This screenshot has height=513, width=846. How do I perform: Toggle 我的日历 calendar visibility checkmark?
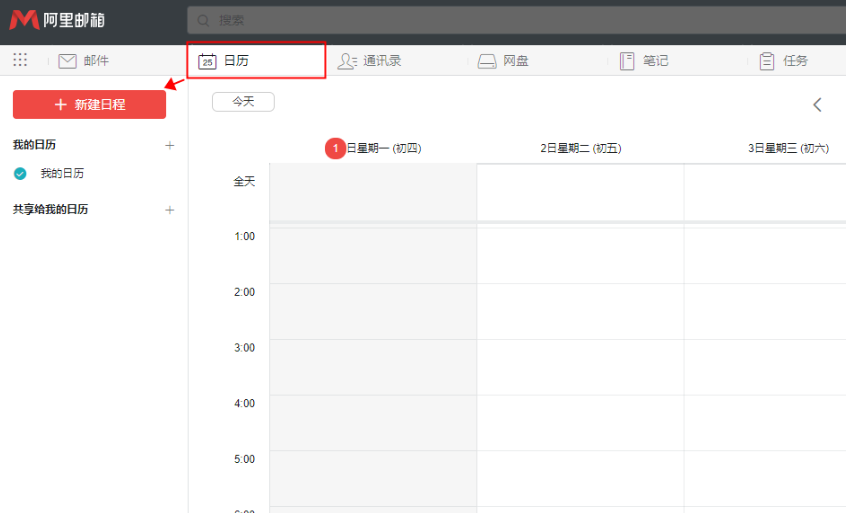click(x=20, y=174)
